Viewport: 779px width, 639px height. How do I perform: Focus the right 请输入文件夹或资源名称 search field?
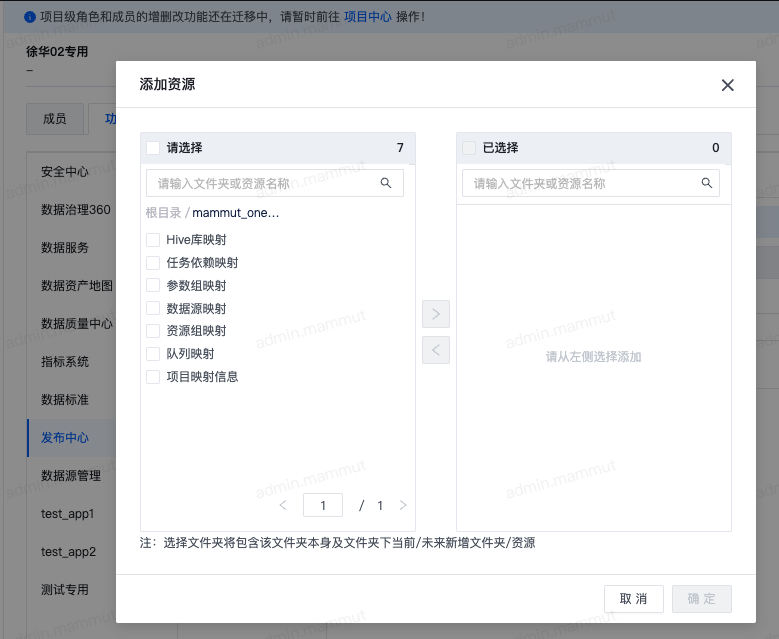pos(591,183)
